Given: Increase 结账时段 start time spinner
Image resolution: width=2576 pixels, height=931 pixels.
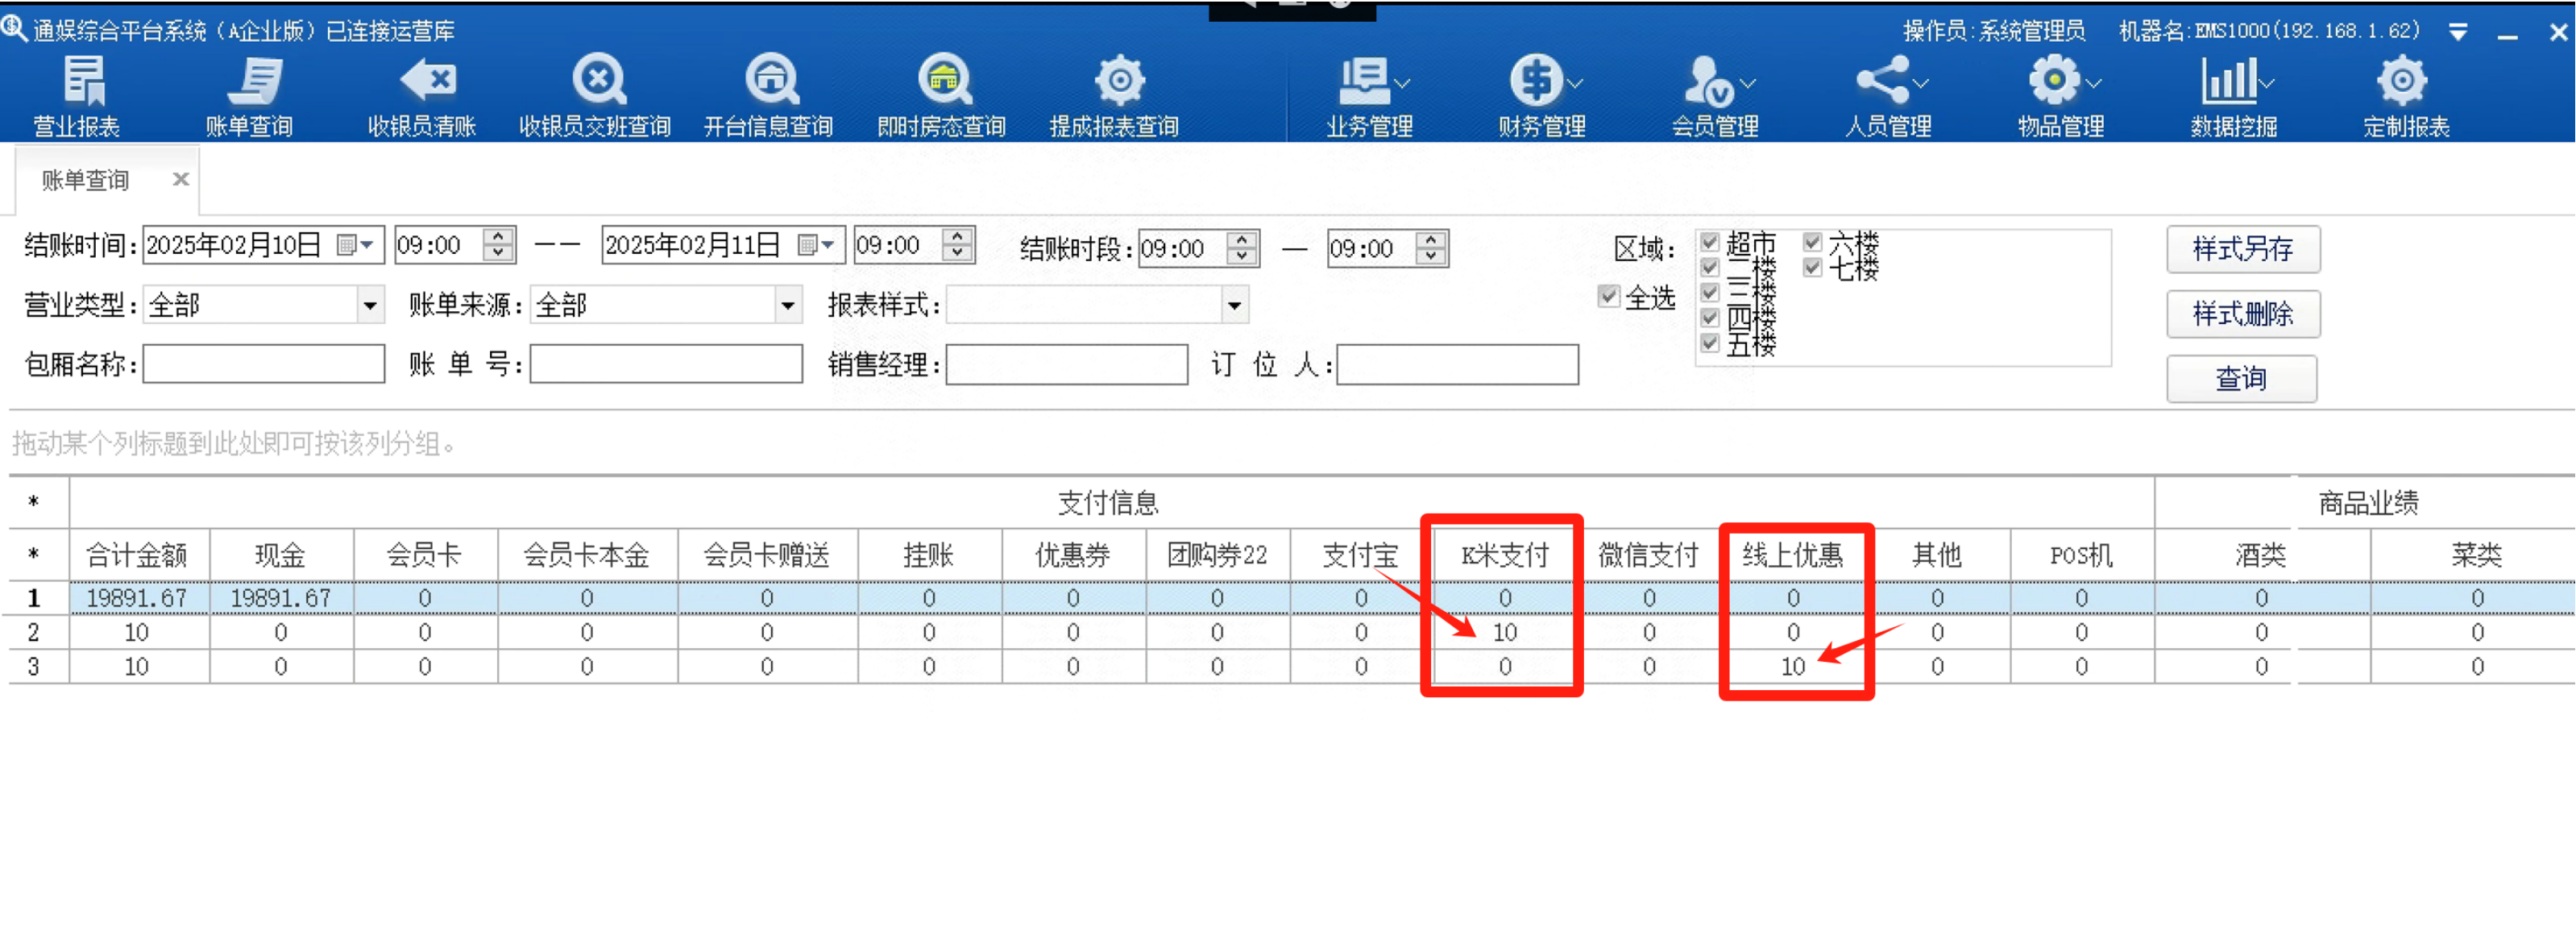Looking at the screenshot, I should [1241, 240].
